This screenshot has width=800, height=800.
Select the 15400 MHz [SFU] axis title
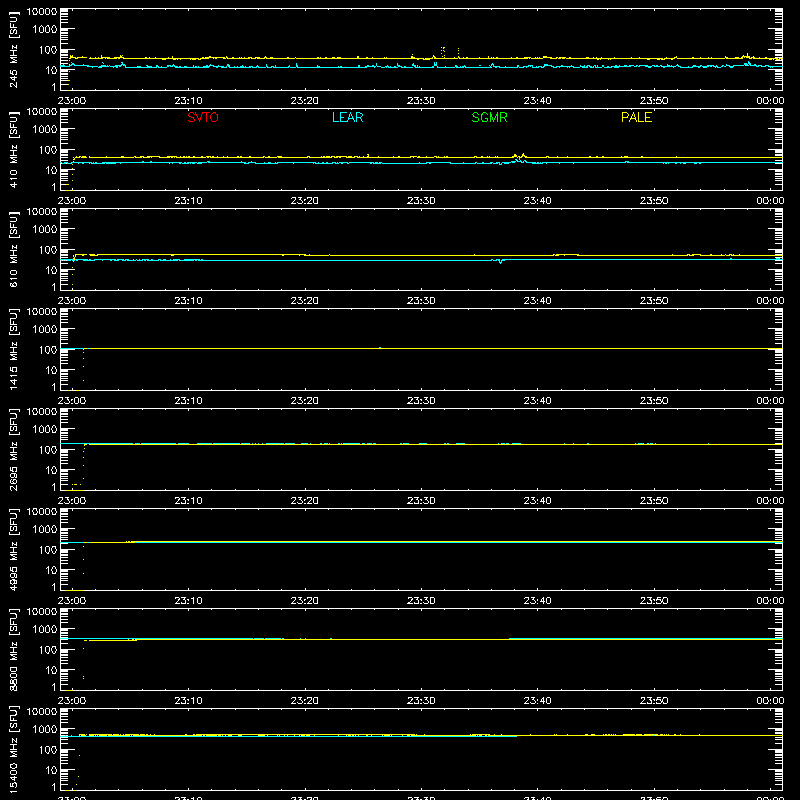point(13,749)
